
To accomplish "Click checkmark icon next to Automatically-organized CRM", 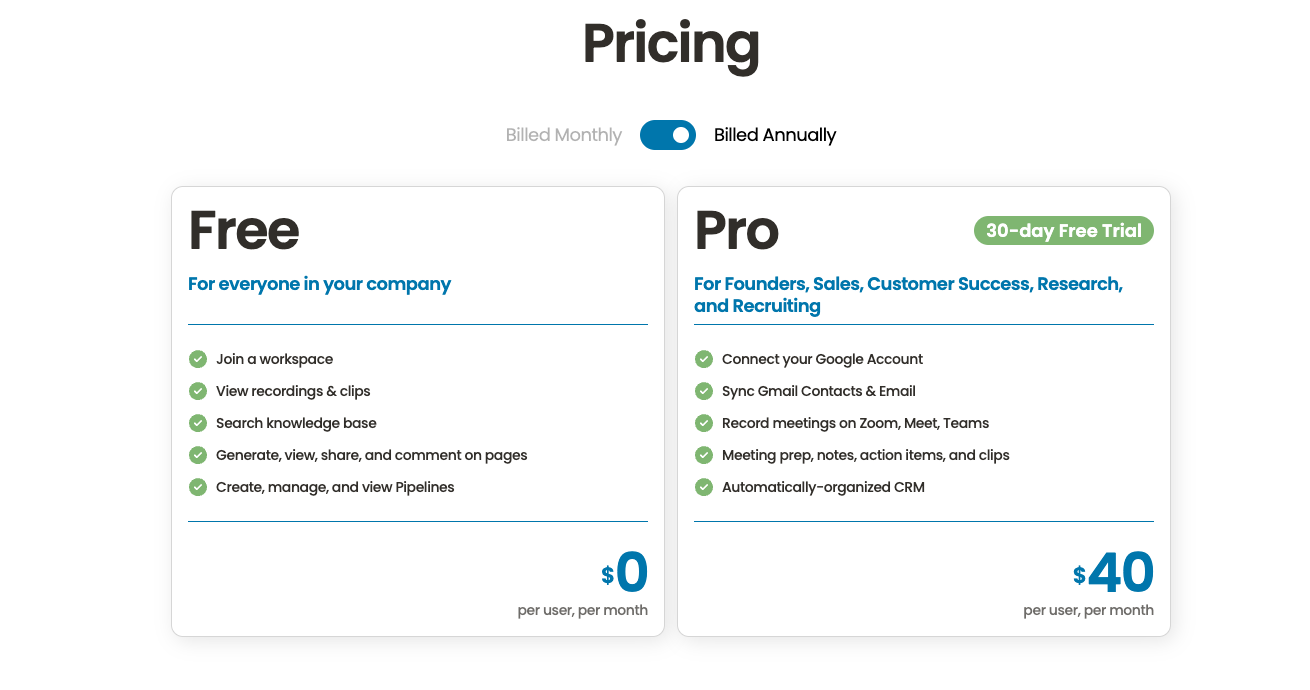I will 704,487.
